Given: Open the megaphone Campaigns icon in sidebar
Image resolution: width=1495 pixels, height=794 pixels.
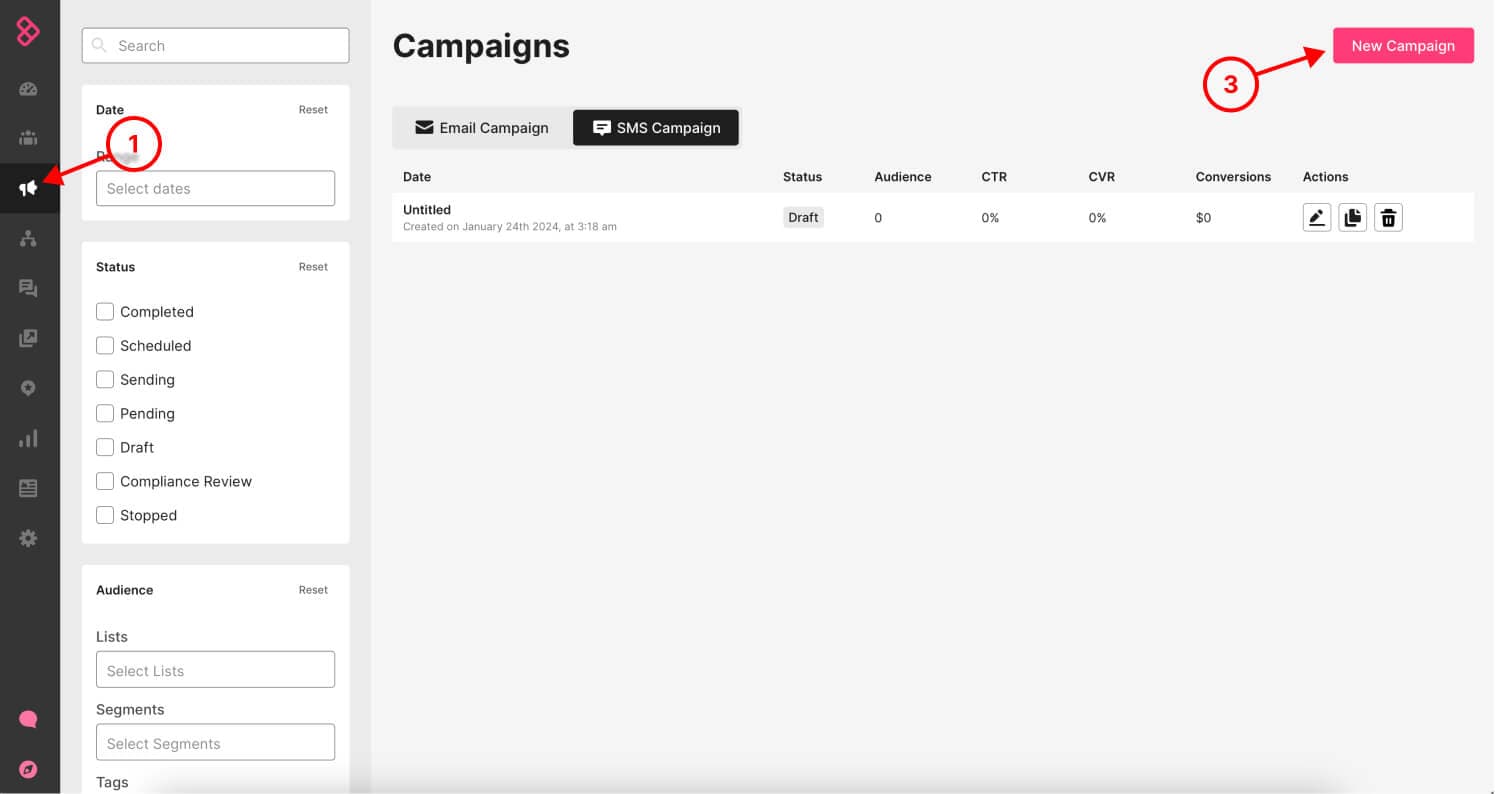Looking at the screenshot, I should [28, 188].
